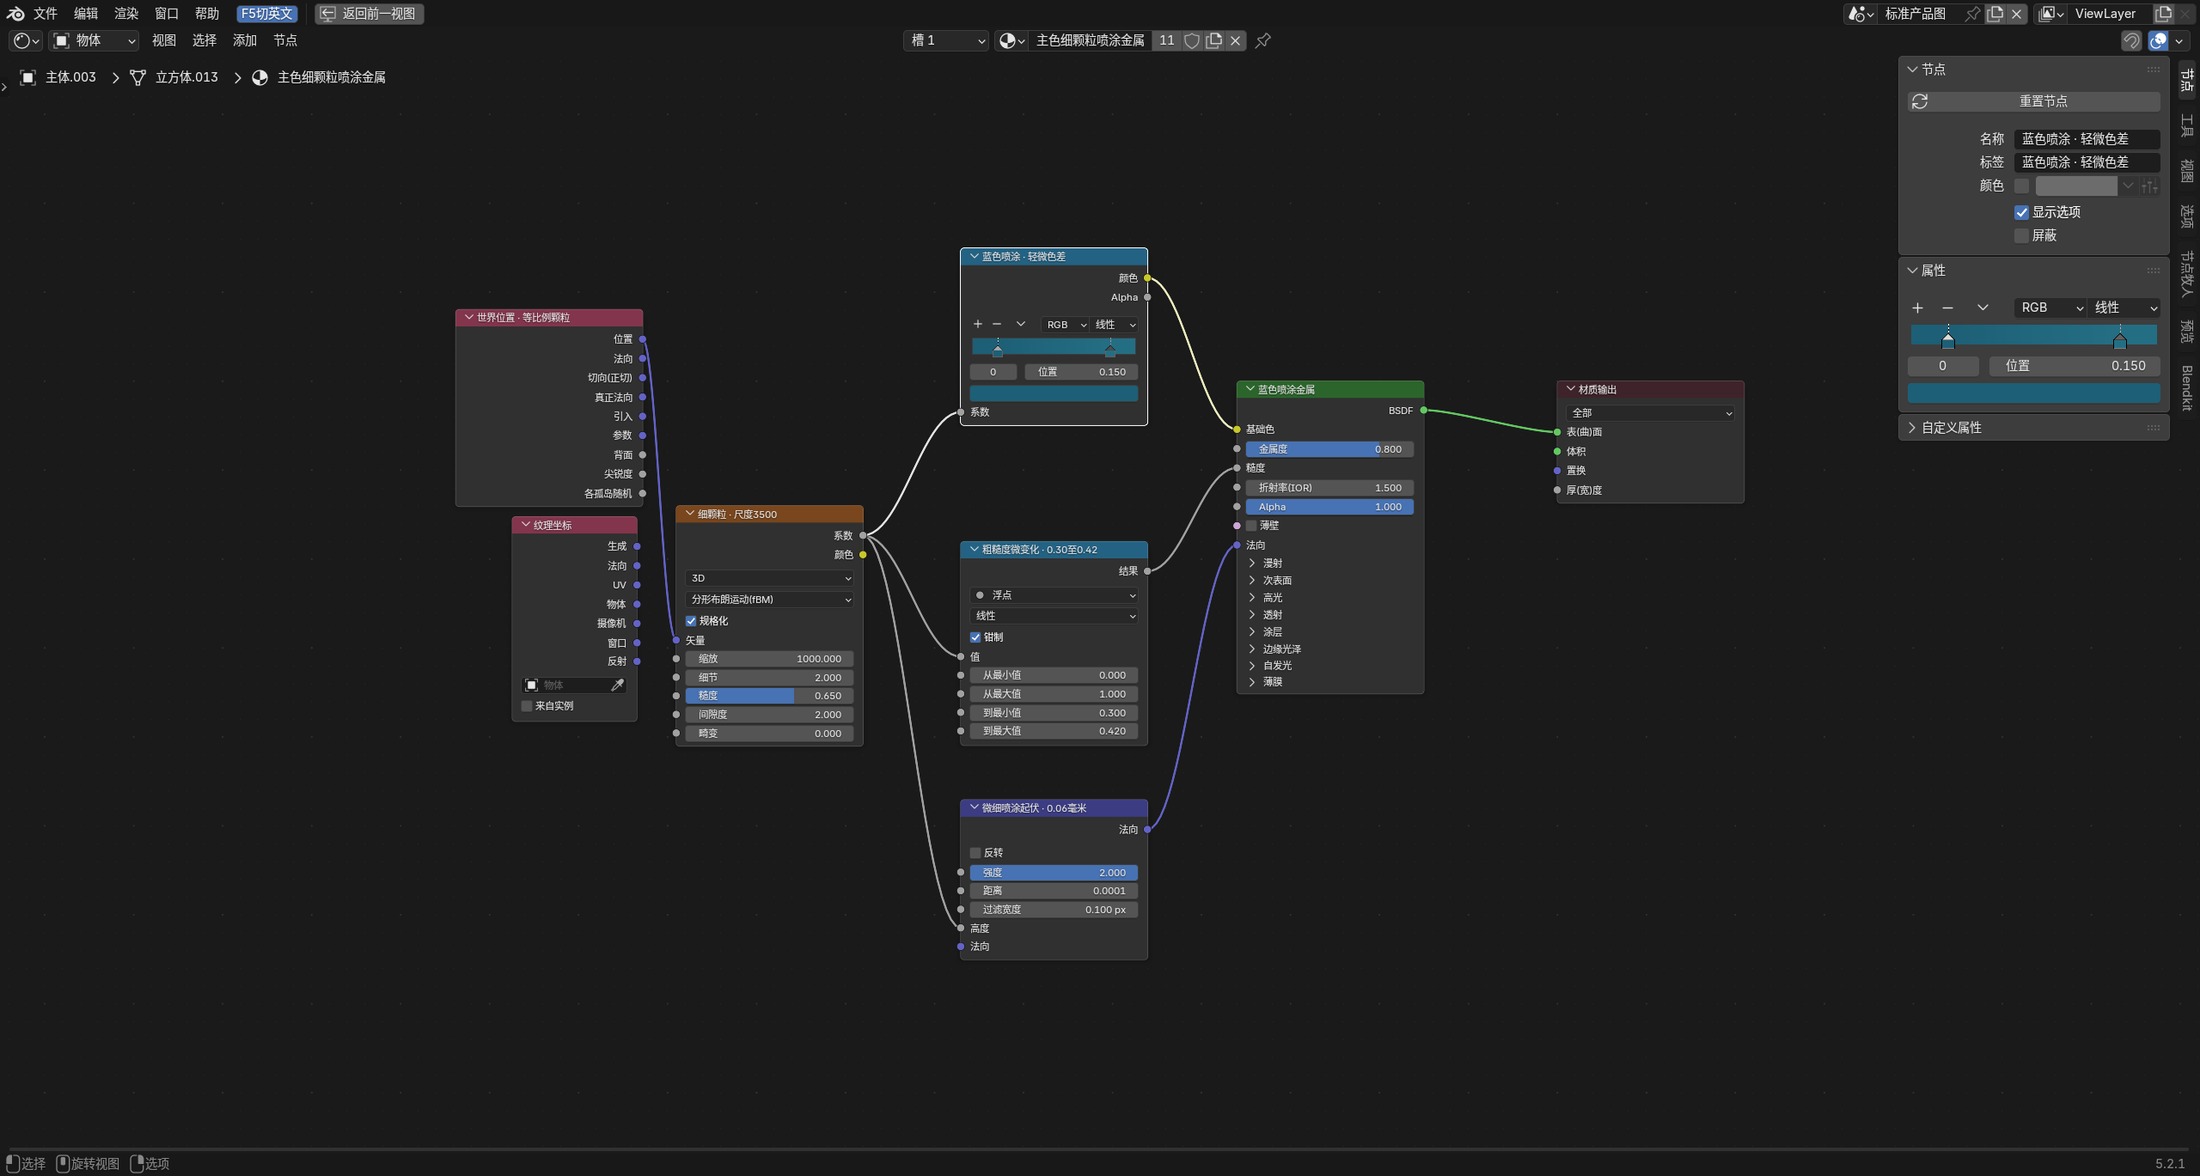This screenshot has height=1176, width=2200.
Task: Unlink the material with the X icon
Action: (1236, 40)
